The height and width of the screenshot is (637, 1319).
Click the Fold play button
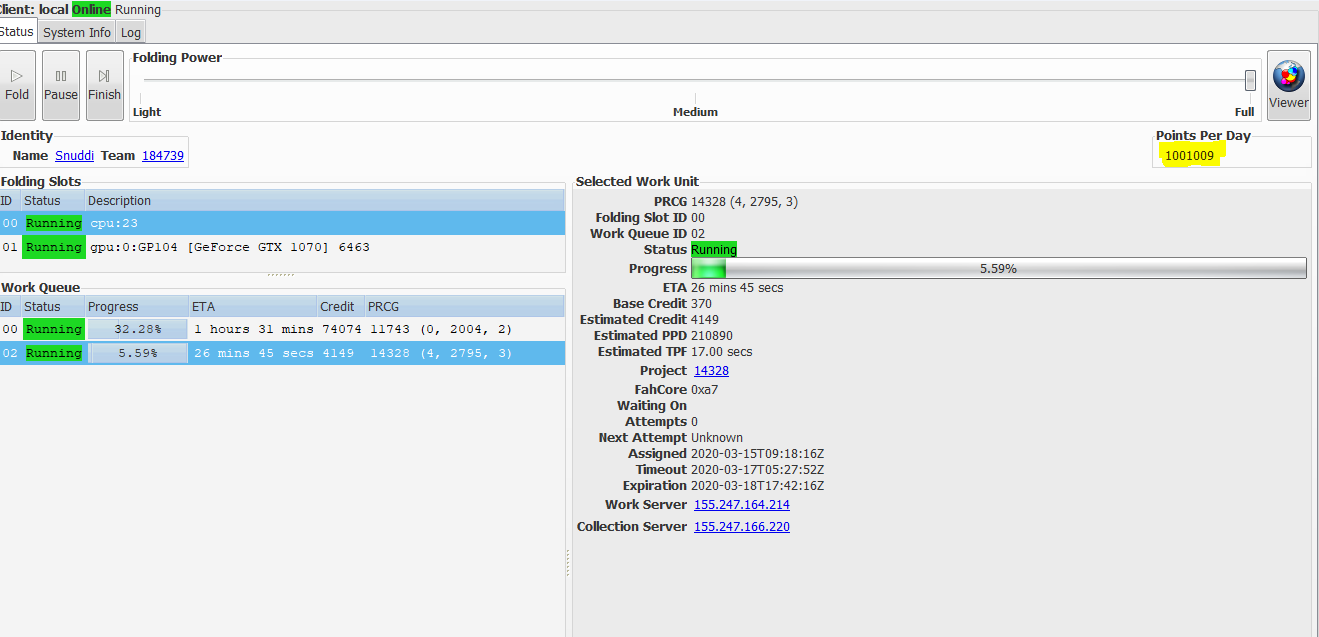[x=17, y=85]
